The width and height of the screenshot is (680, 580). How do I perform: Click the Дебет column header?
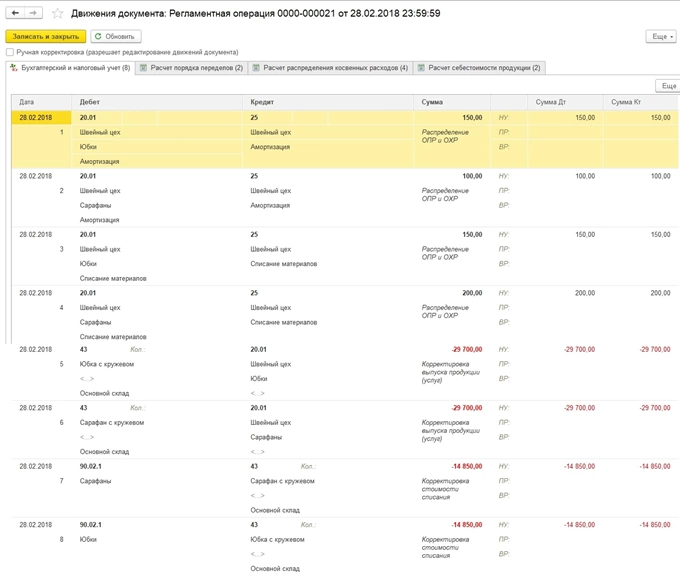(x=157, y=102)
